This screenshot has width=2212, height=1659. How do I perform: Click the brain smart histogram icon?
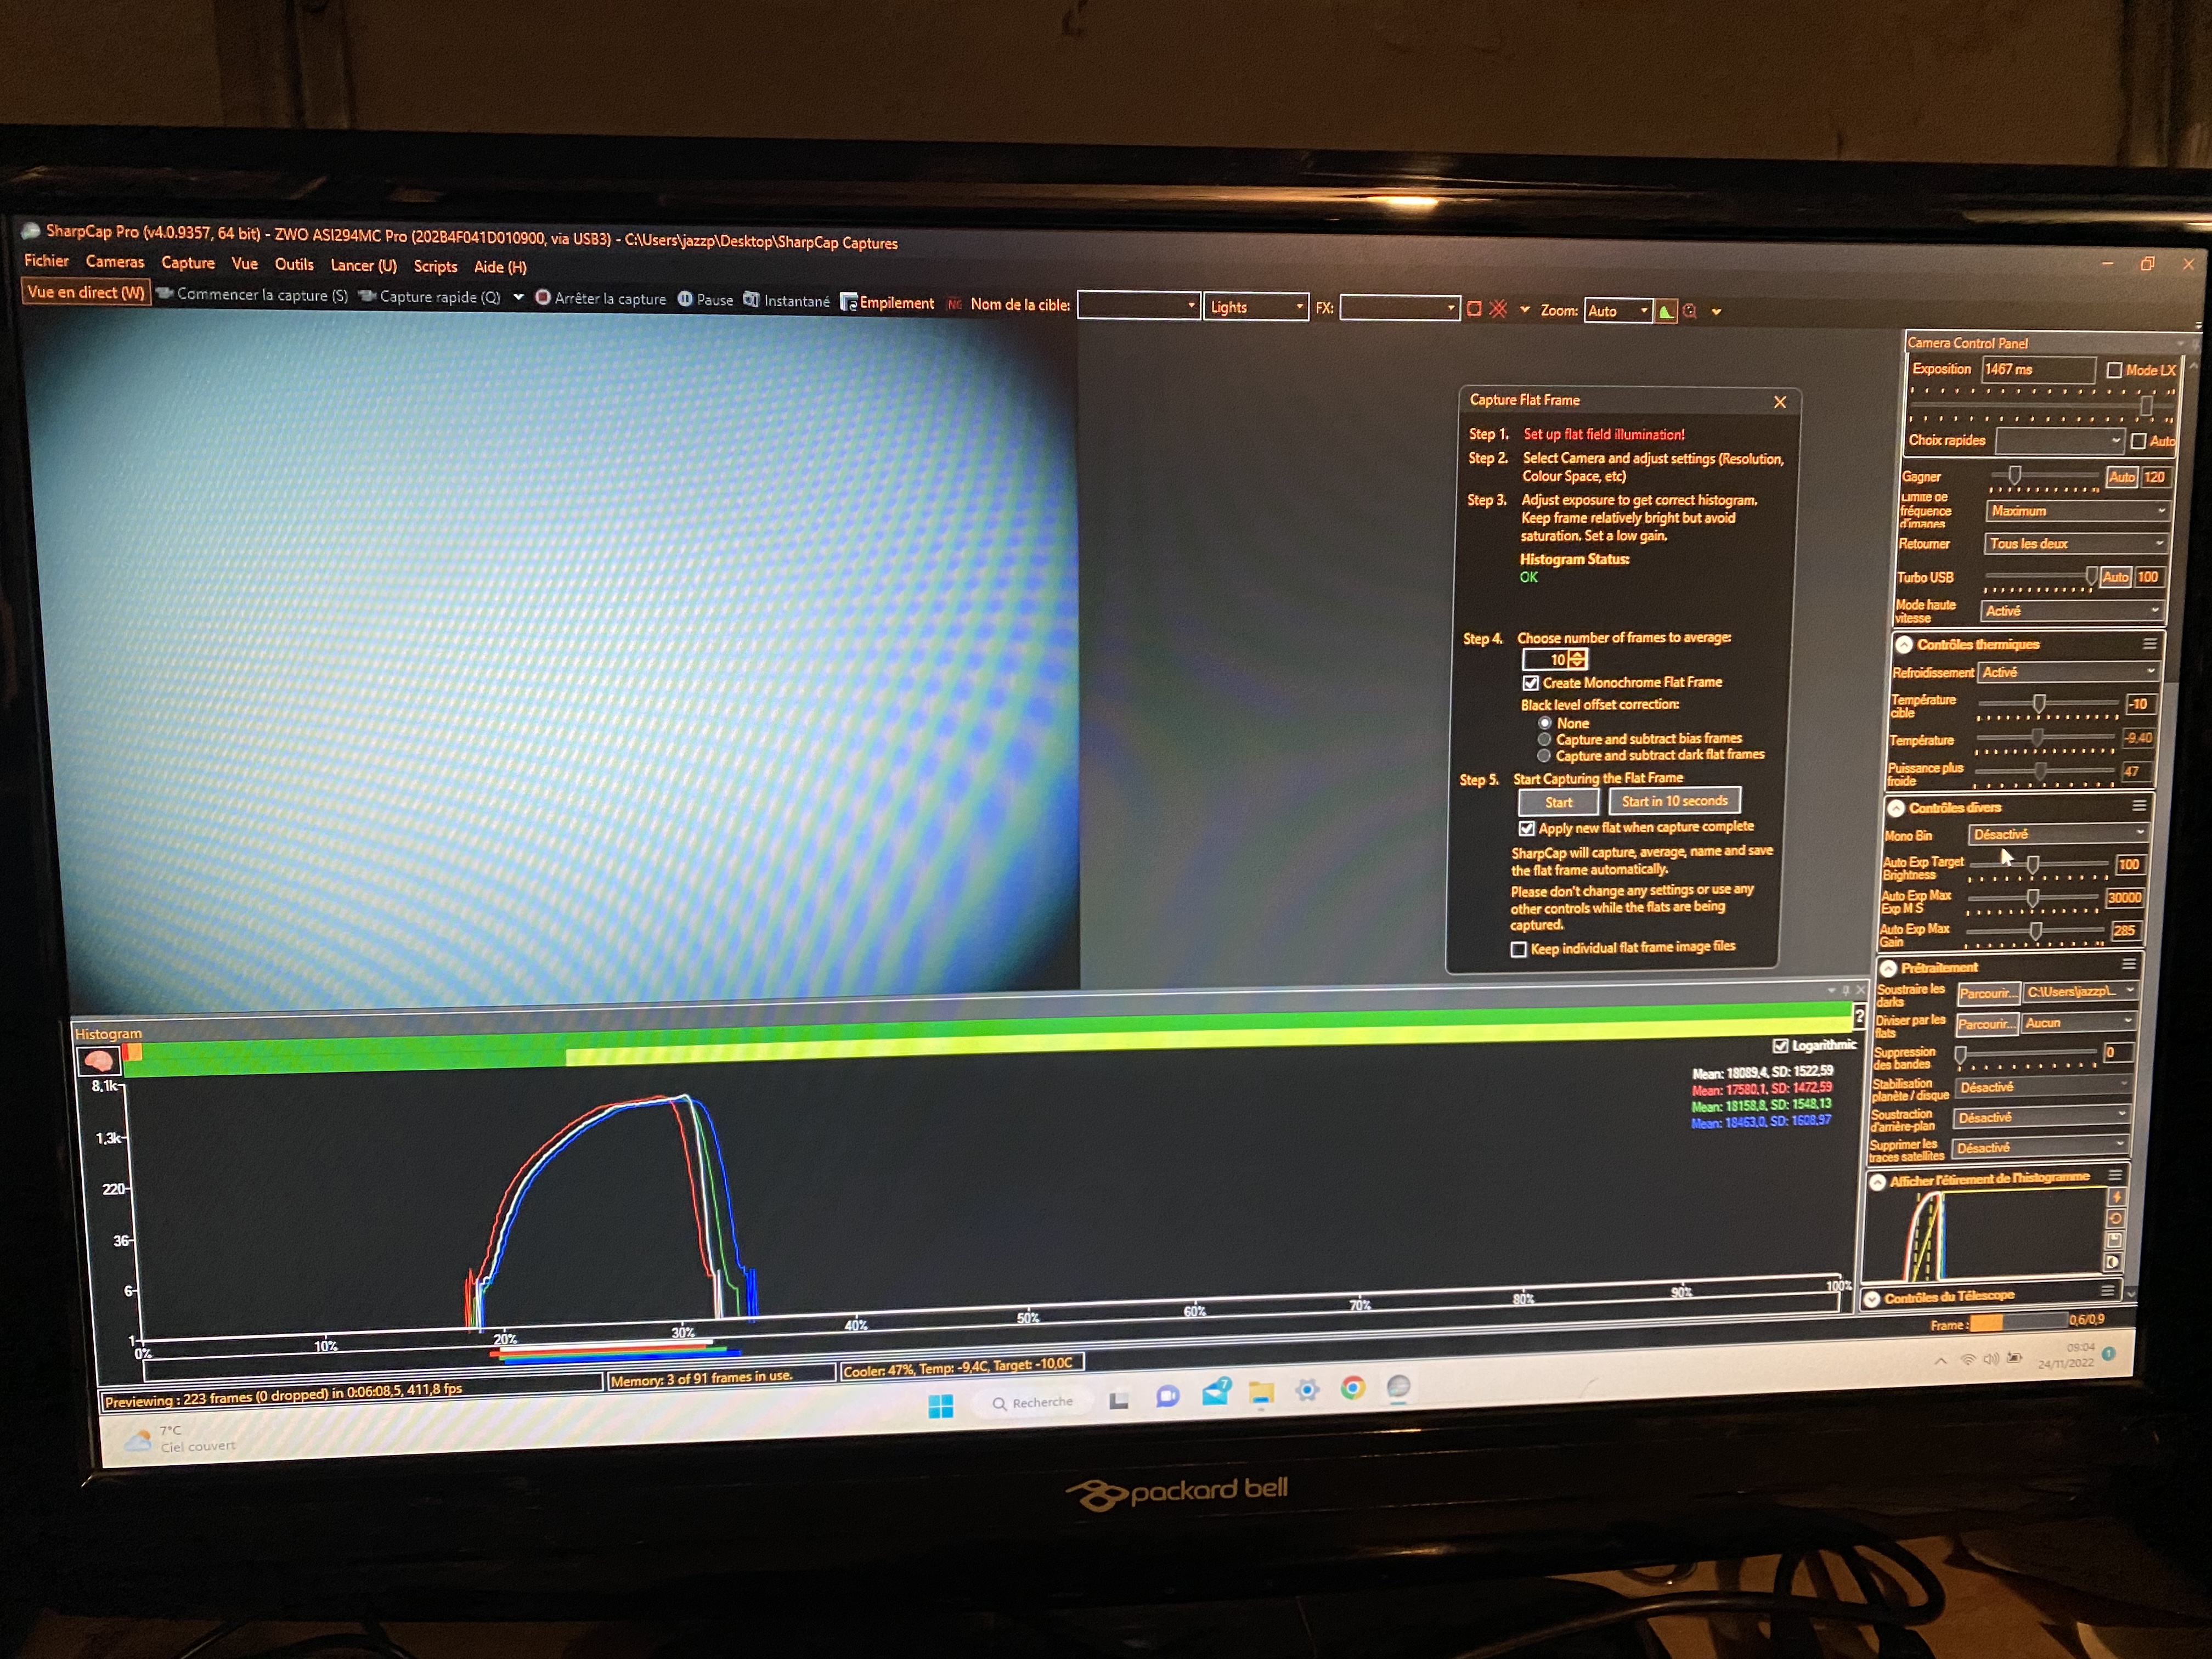tap(98, 1060)
